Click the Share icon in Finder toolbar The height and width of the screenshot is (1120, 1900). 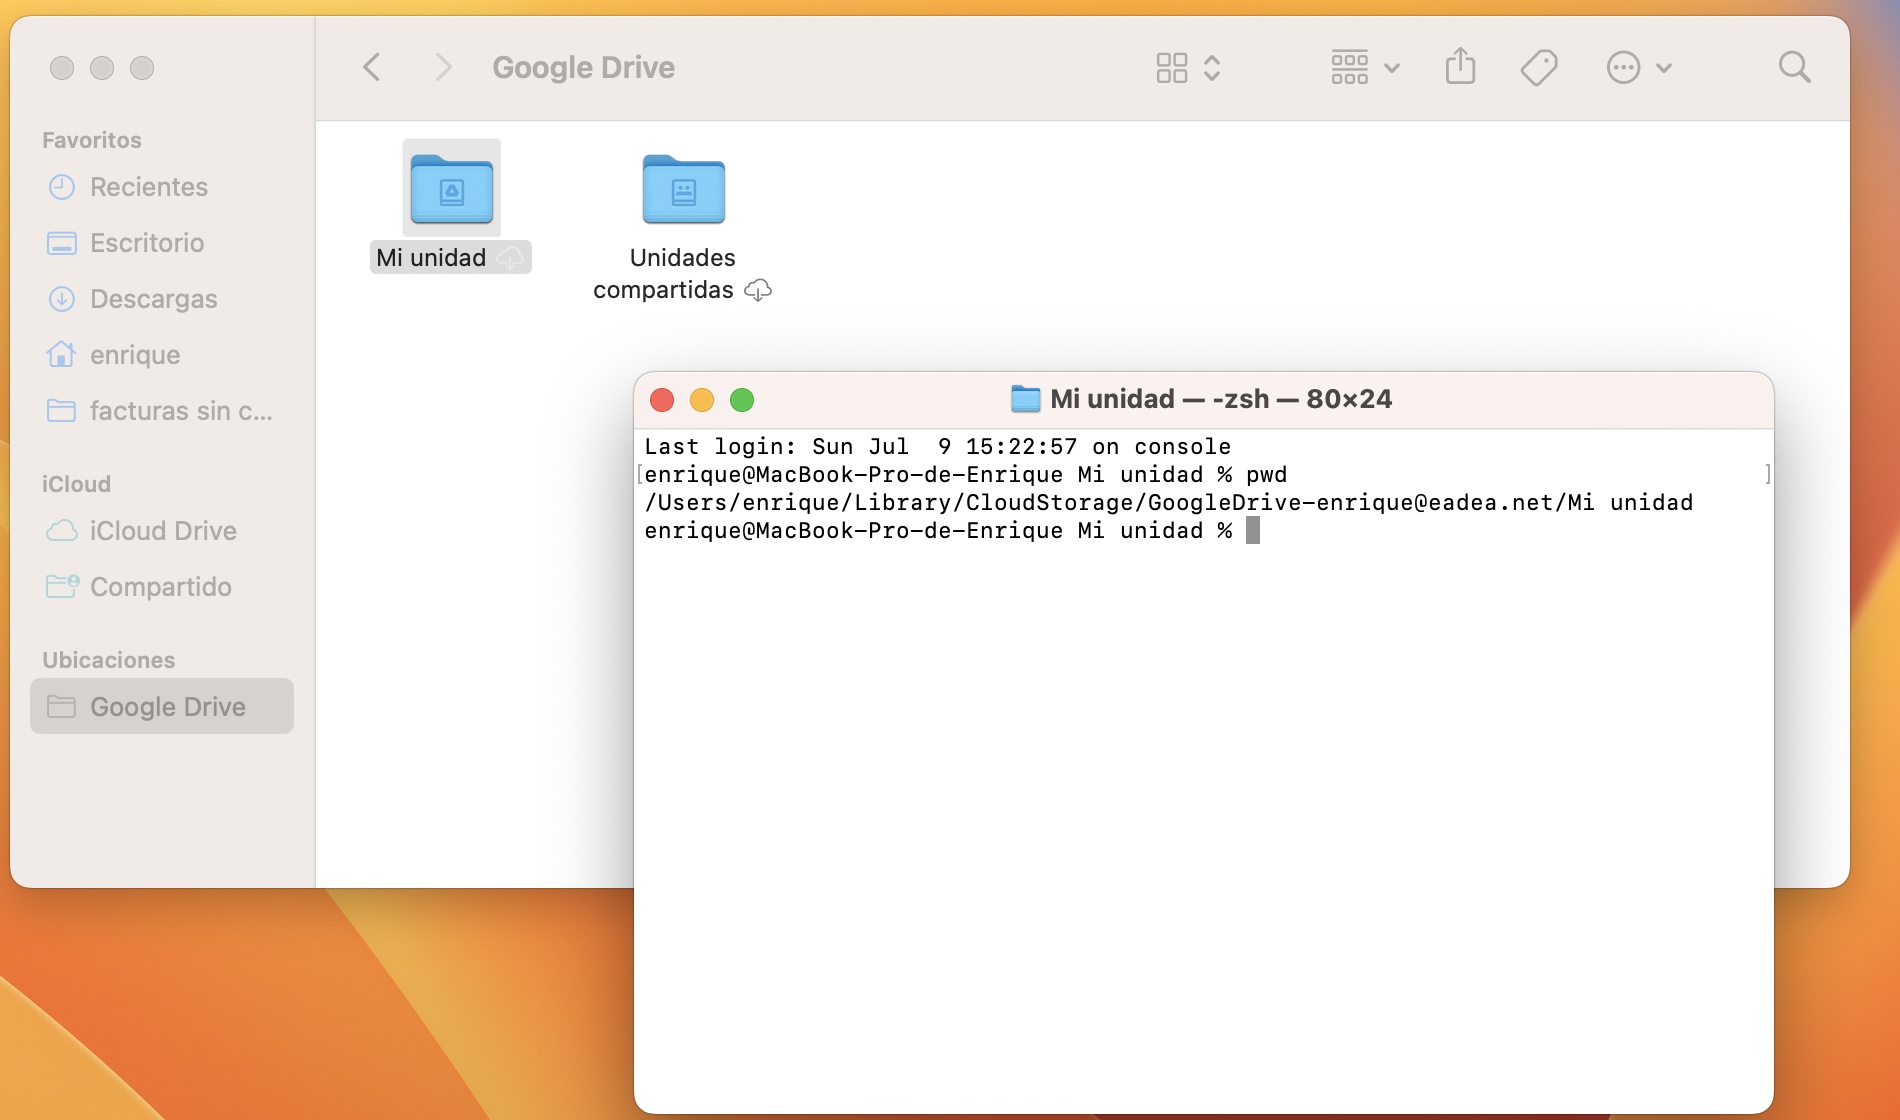click(x=1460, y=67)
